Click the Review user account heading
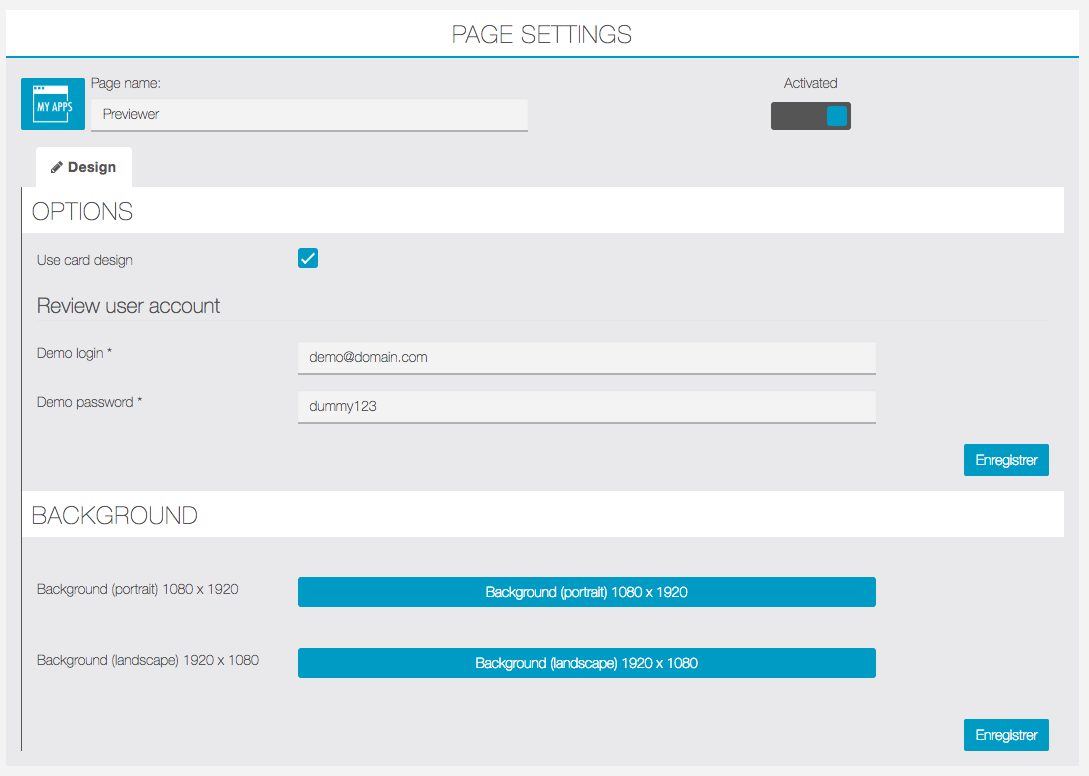 (x=128, y=306)
